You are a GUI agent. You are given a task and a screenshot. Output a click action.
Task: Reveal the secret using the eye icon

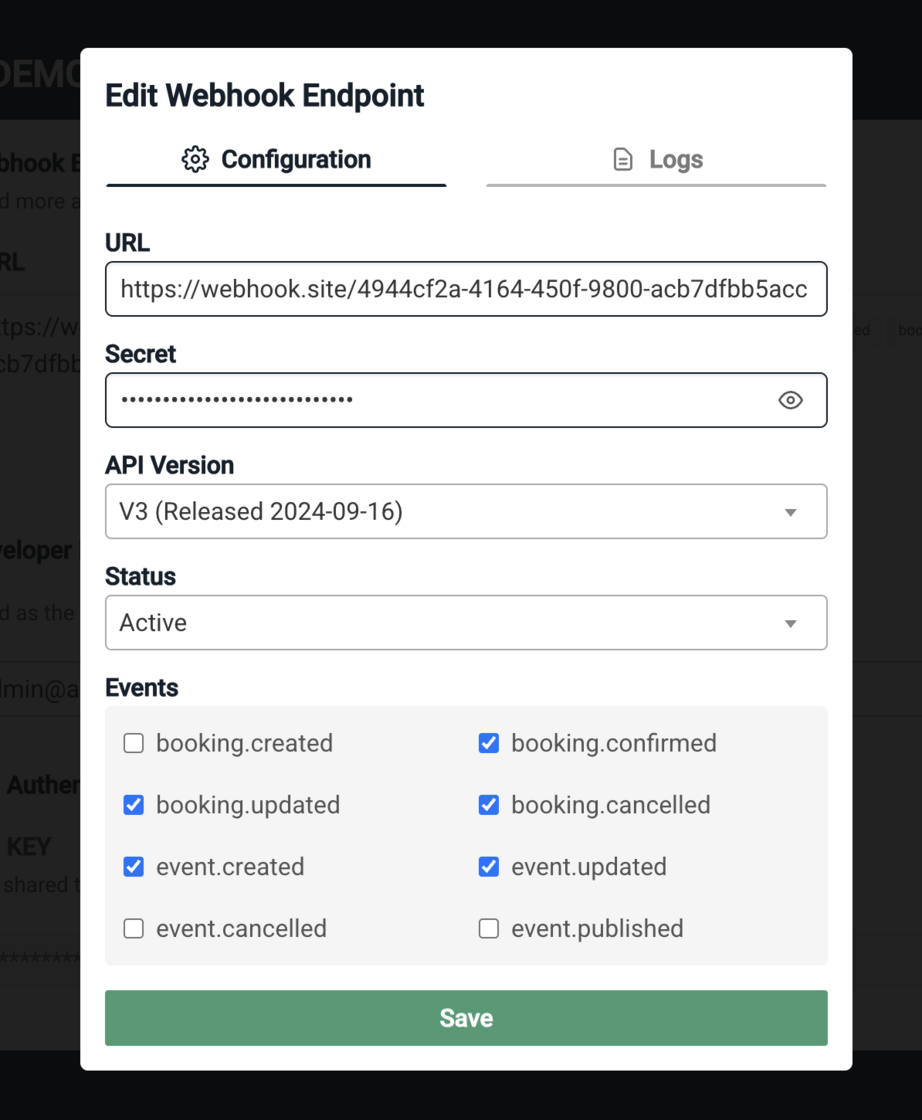[x=790, y=400]
